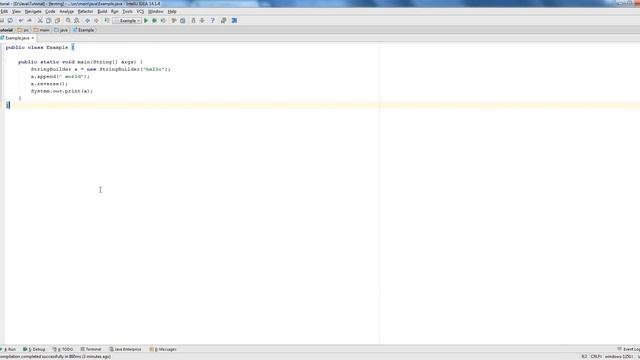The height and width of the screenshot is (360, 640).
Task: Open the VCS menu
Action: [x=140, y=11]
